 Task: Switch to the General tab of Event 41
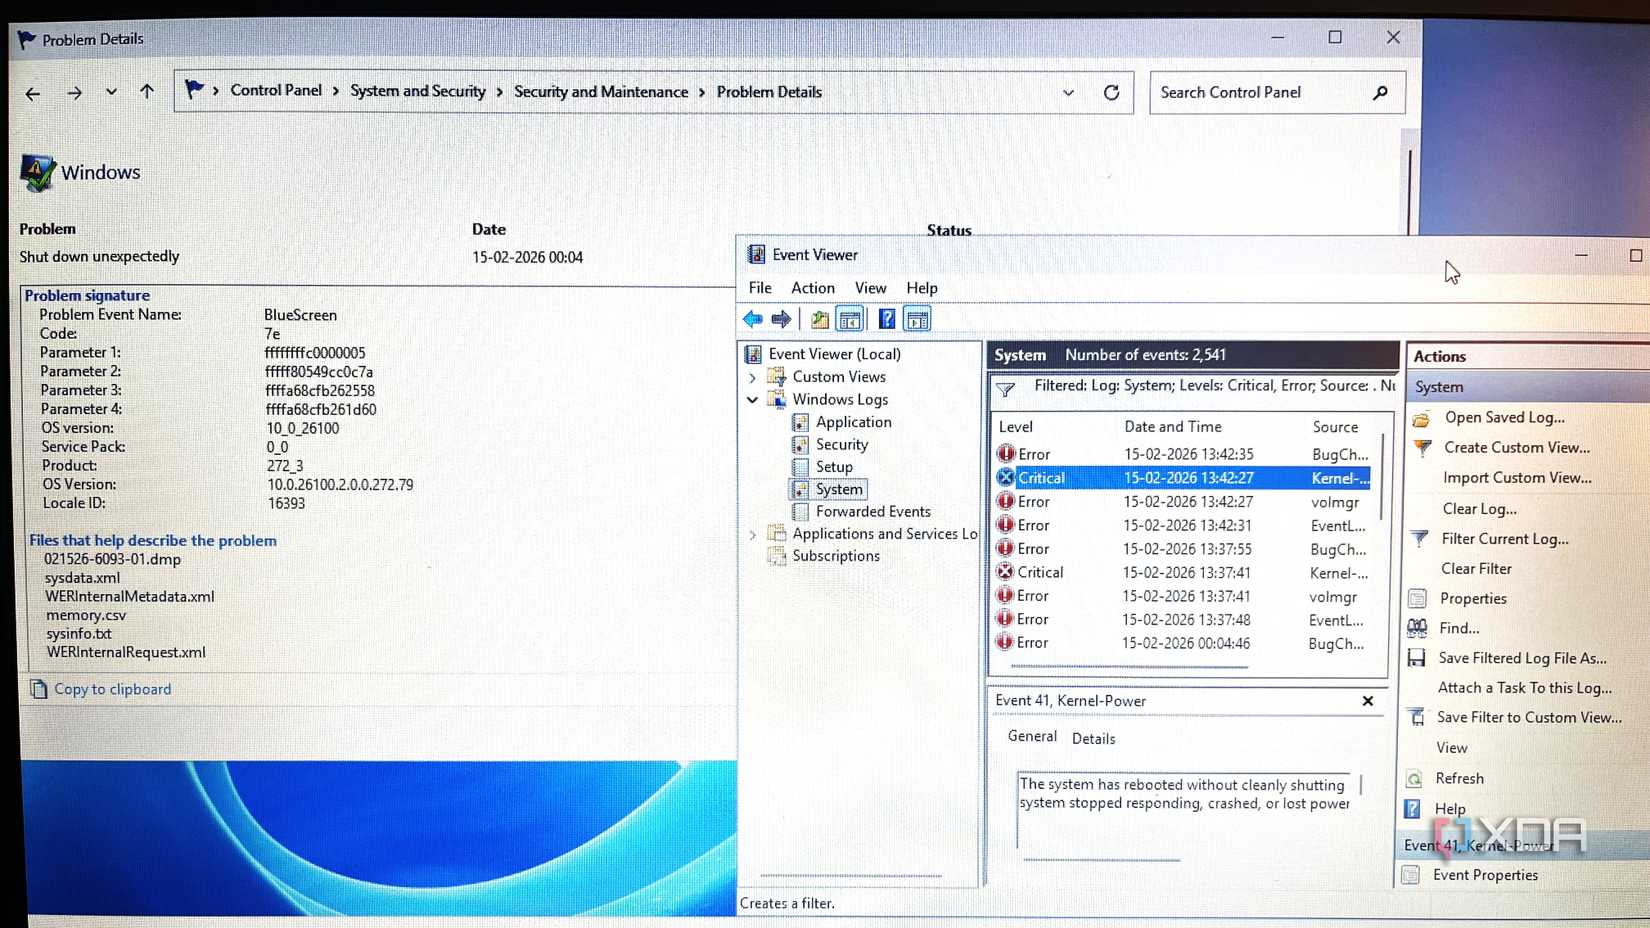click(x=1032, y=736)
